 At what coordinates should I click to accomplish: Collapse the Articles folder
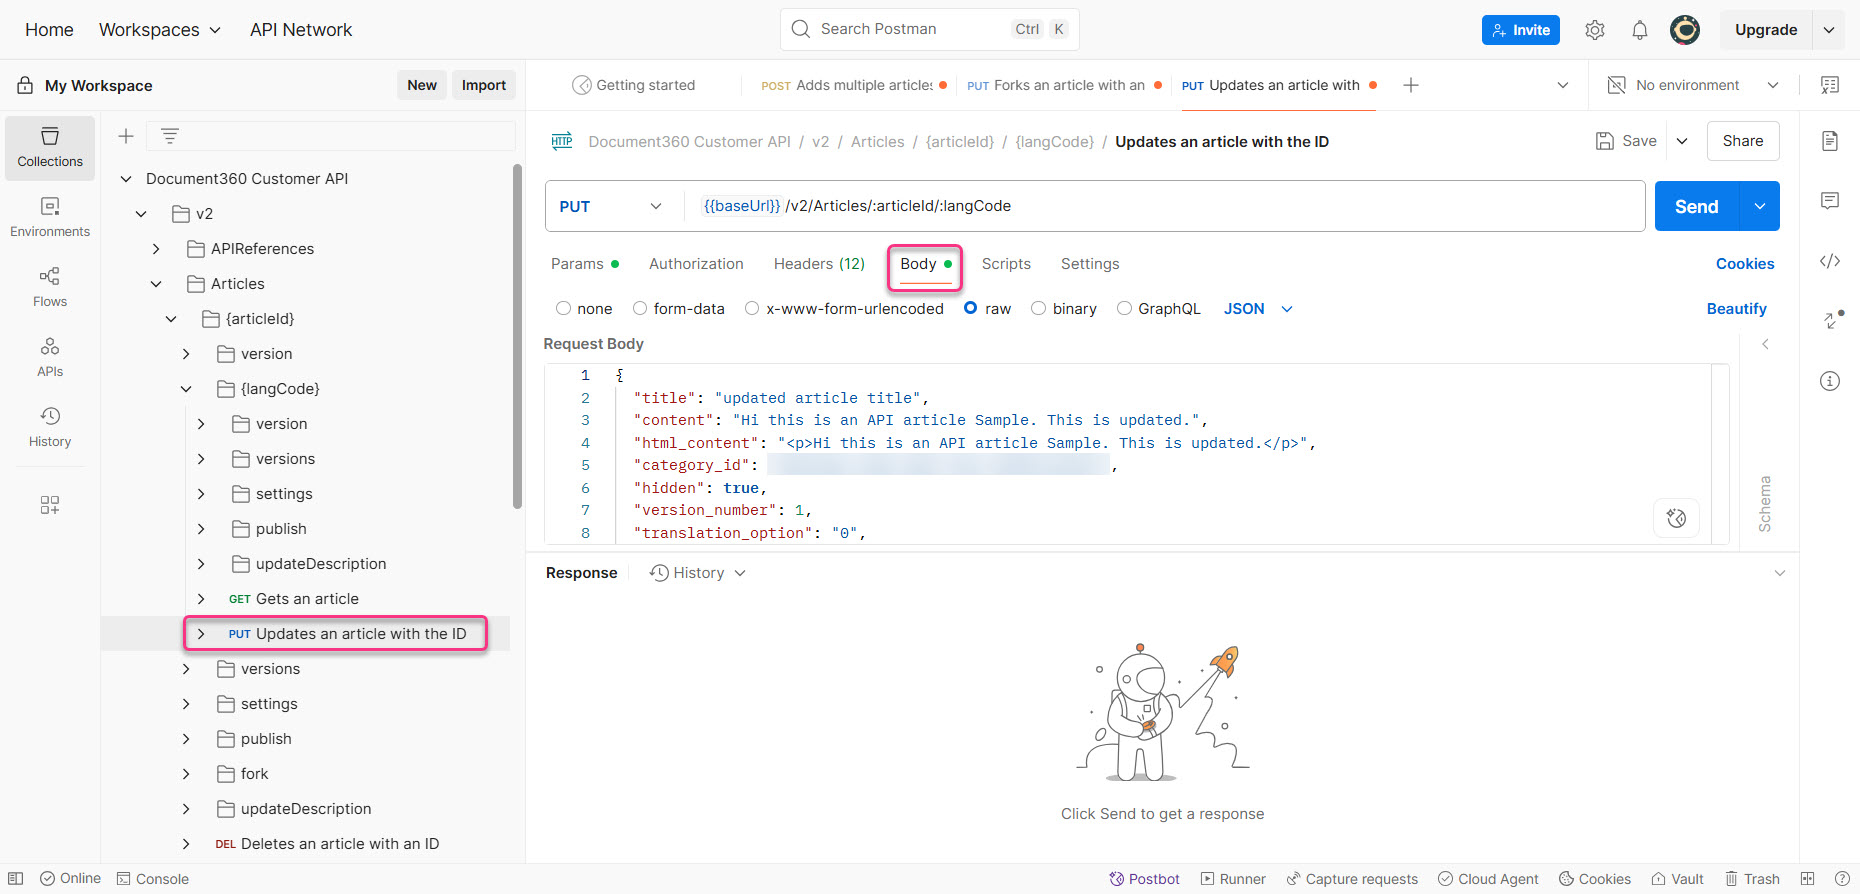click(x=156, y=284)
